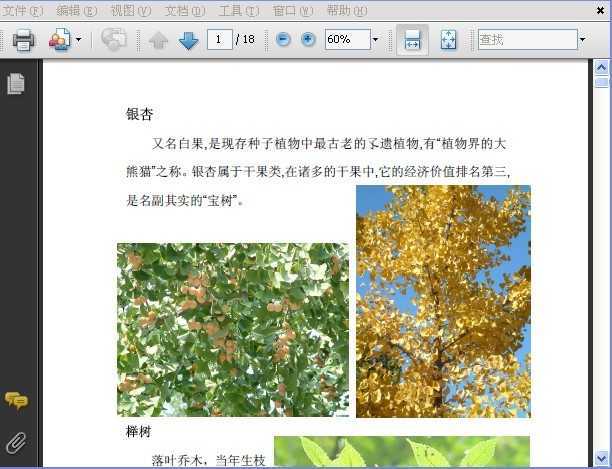Open the 帮助 (Help) menu
The image size is (612, 469).
[x=347, y=11]
